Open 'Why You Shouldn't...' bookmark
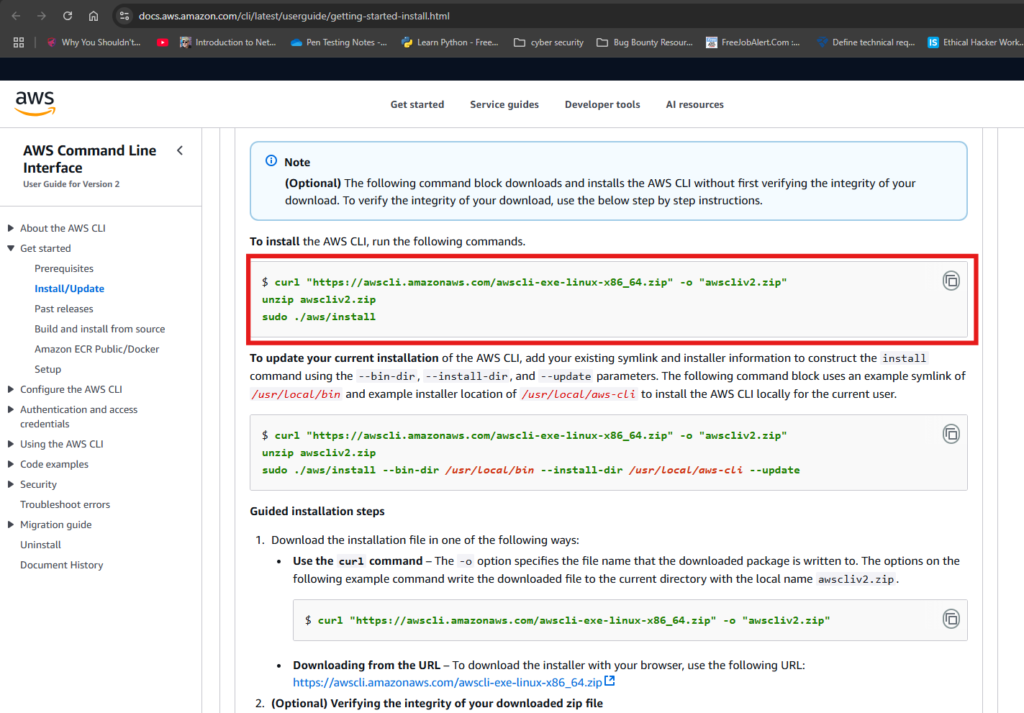 [x=93, y=42]
